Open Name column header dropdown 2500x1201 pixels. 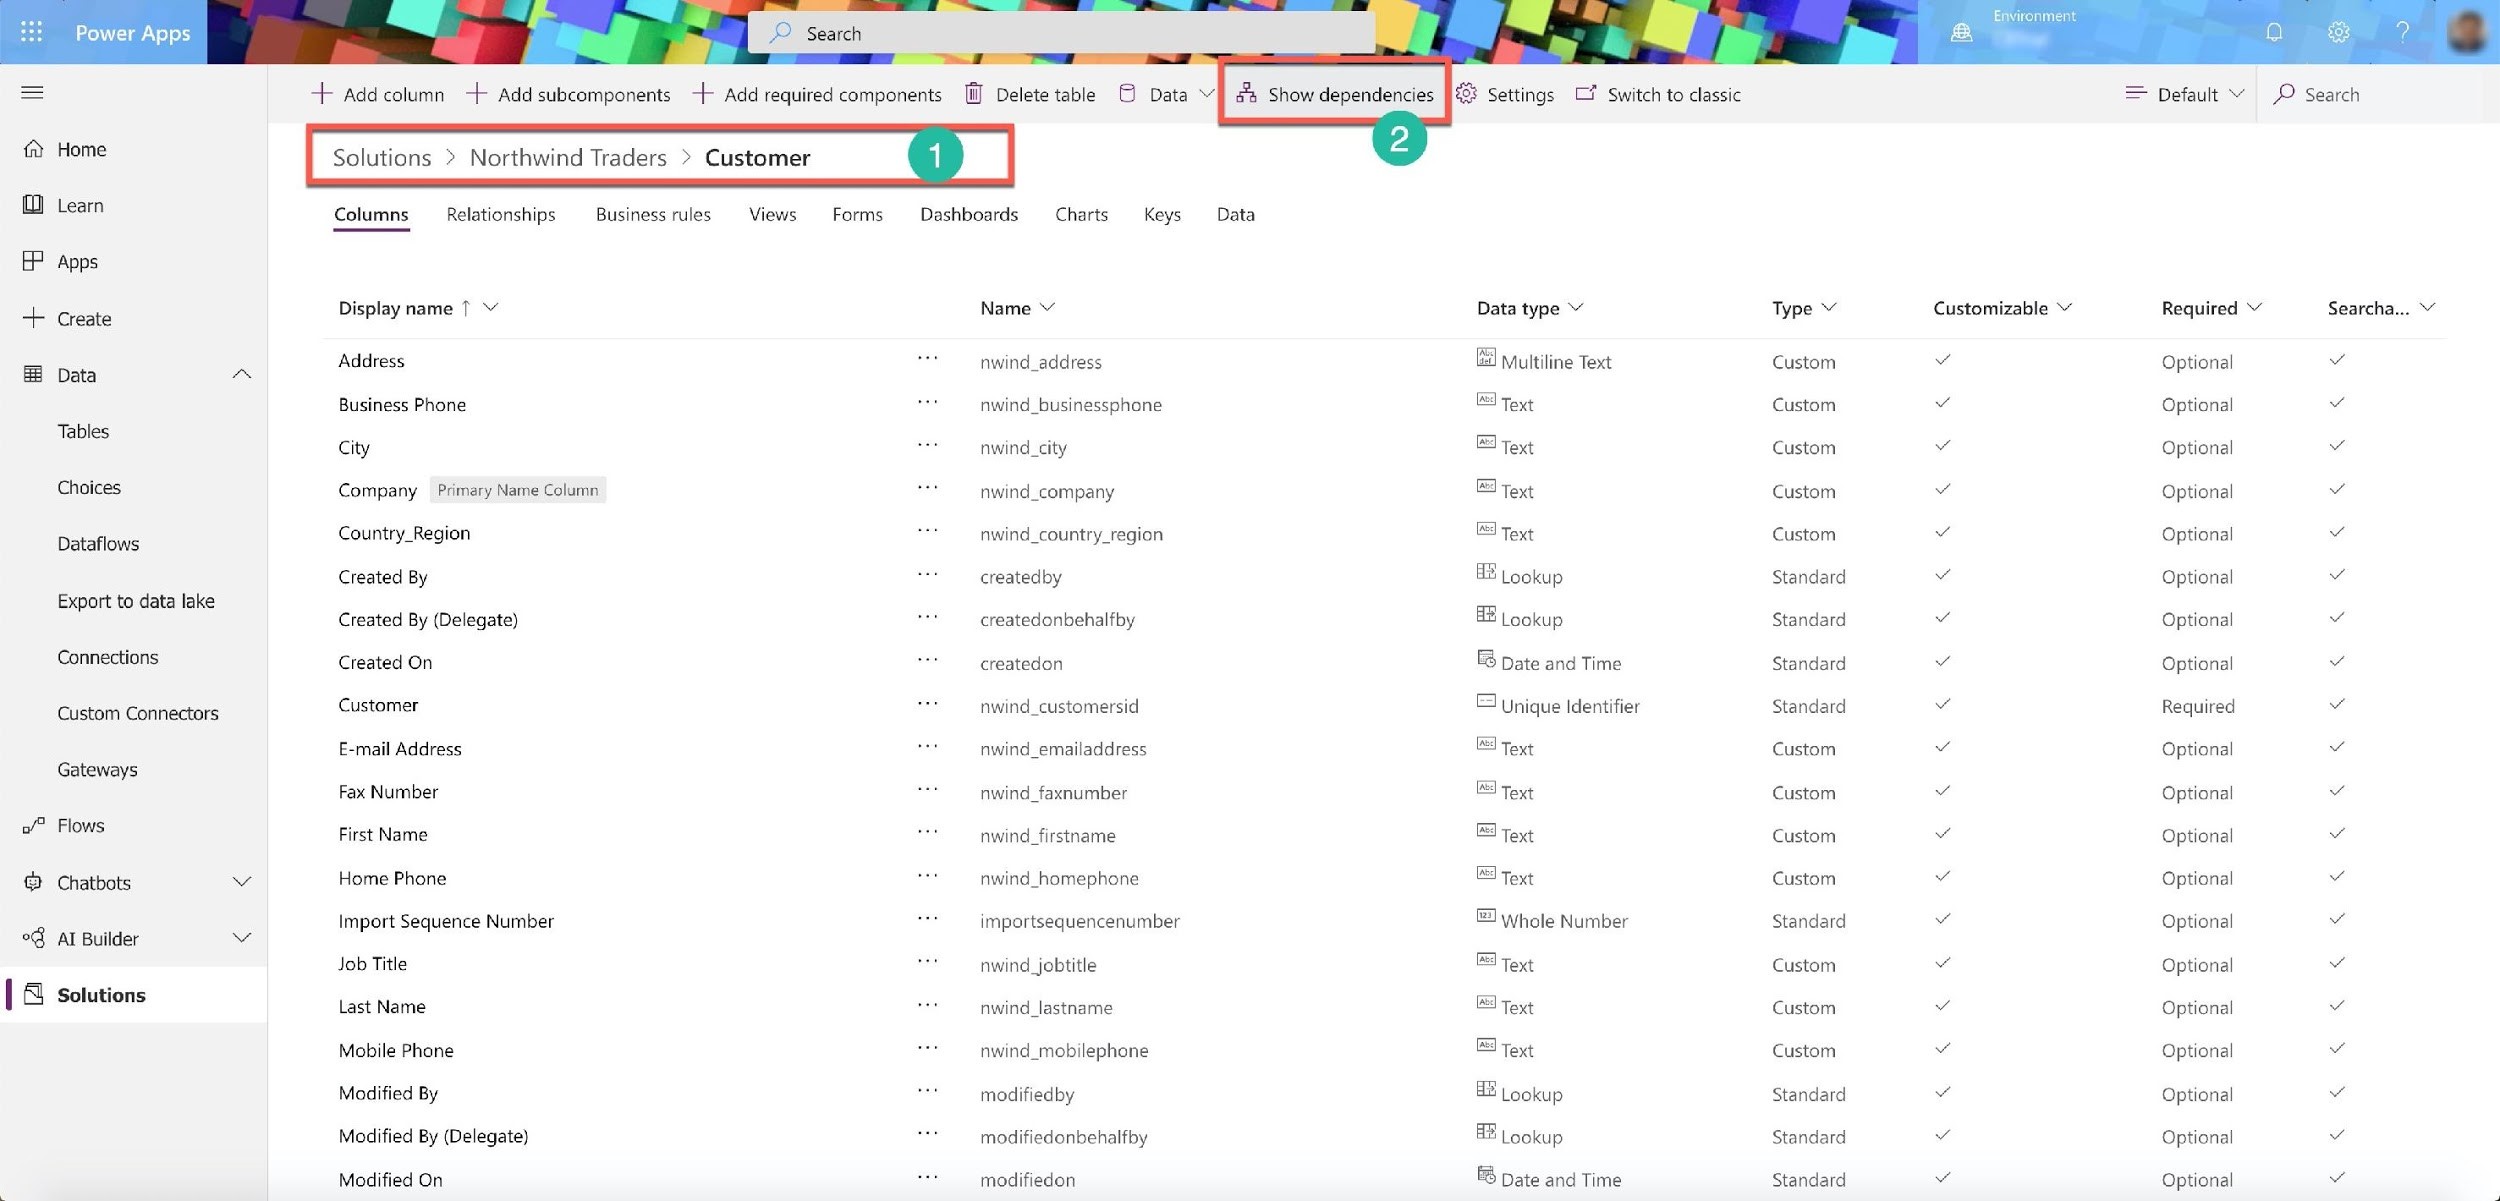coord(1047,308)
